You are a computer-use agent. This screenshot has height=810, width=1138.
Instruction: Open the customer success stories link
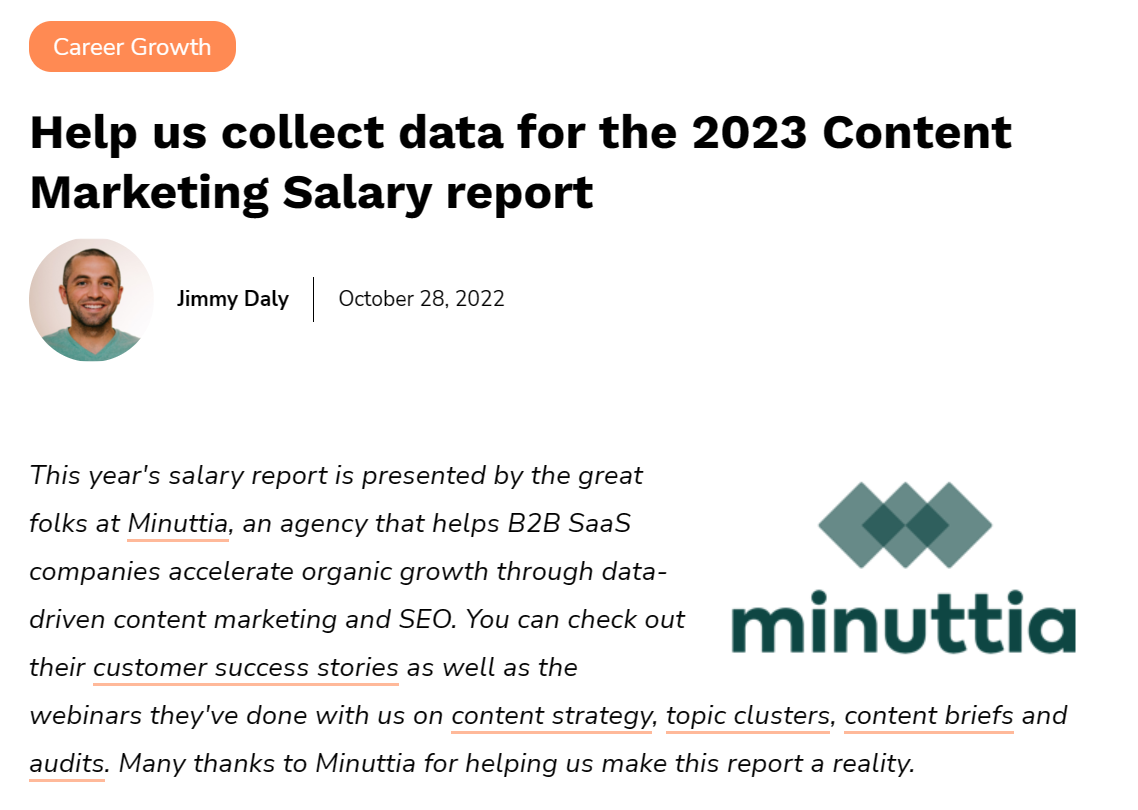pyautogui.click(x=246, y=667)
